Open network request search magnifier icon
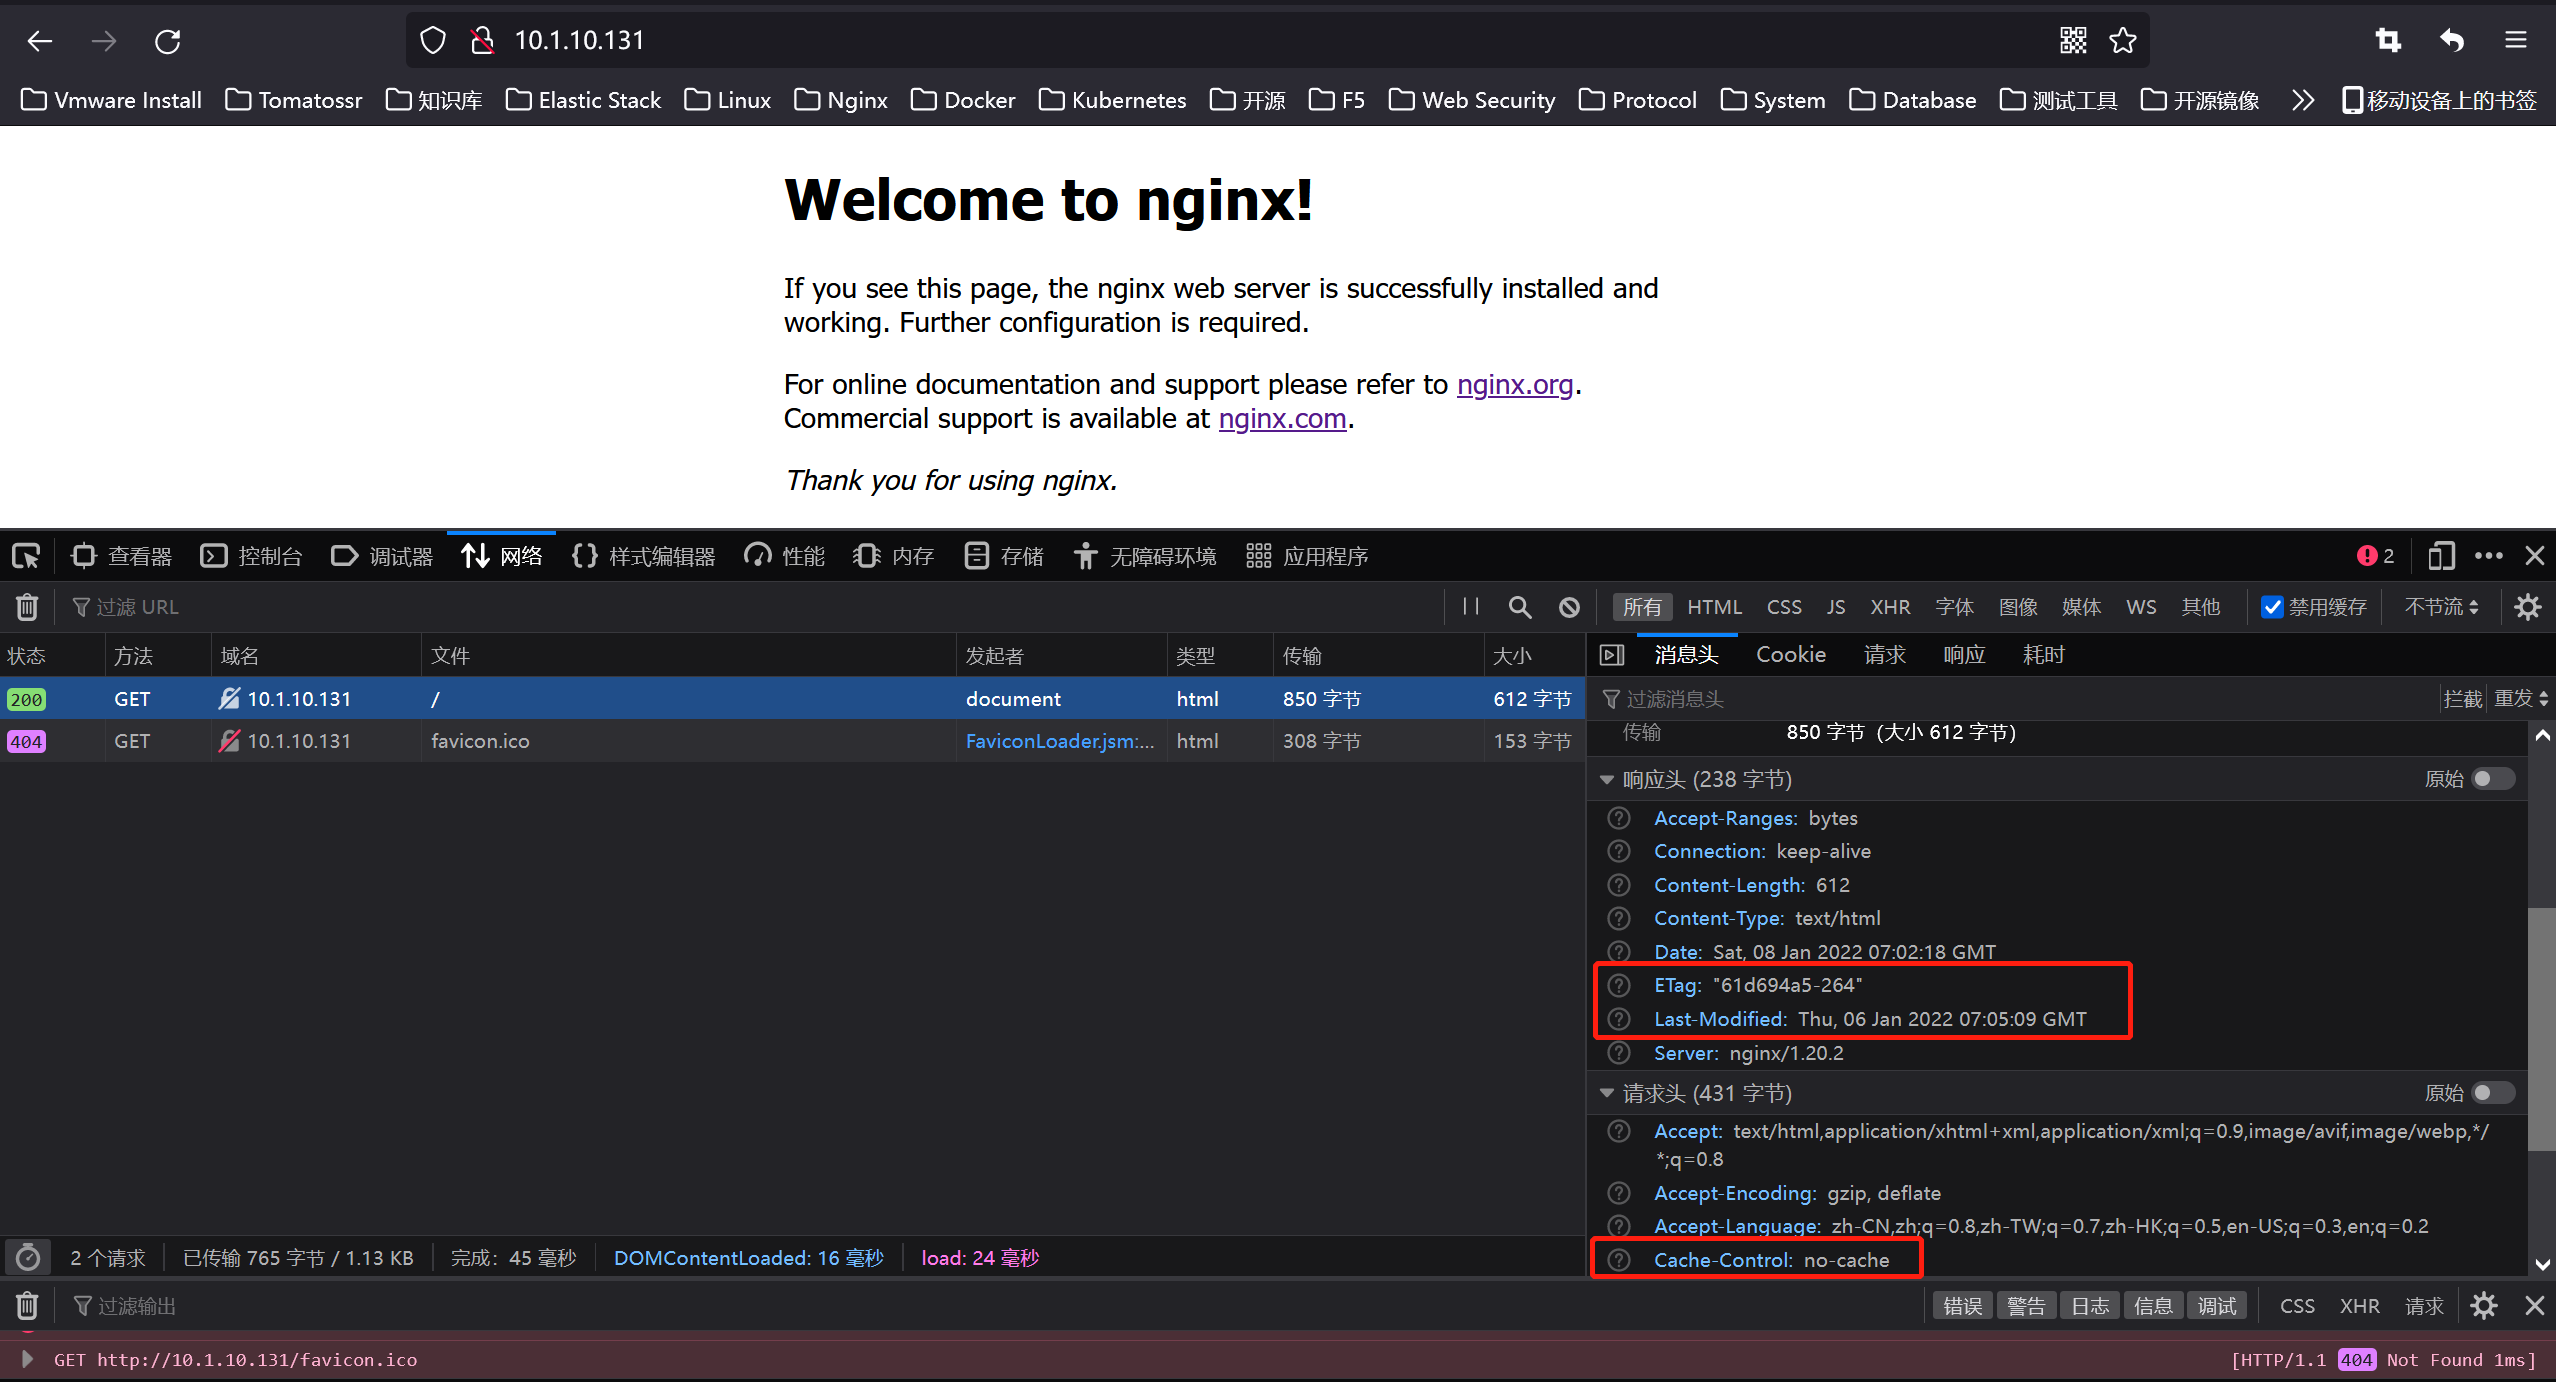This screenshot has width=2556, height=1382. pyautogui.click(x=1519, y=607)
